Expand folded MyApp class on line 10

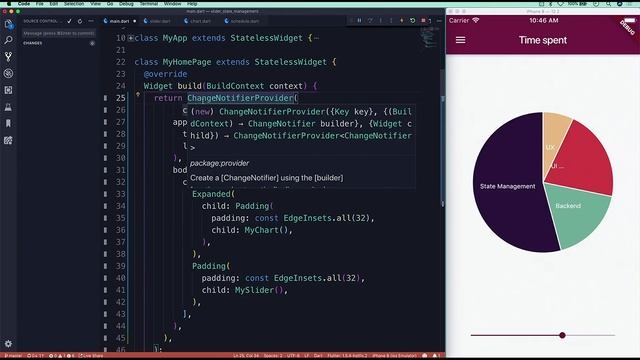point(130,38)
